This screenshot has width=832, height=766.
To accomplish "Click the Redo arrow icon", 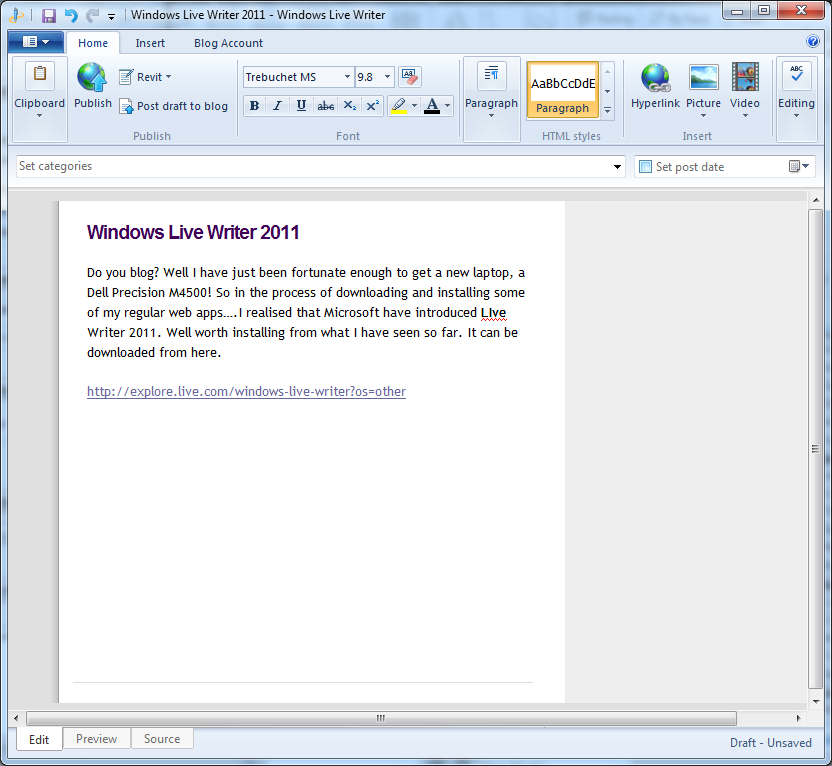I will coord(92,15).
